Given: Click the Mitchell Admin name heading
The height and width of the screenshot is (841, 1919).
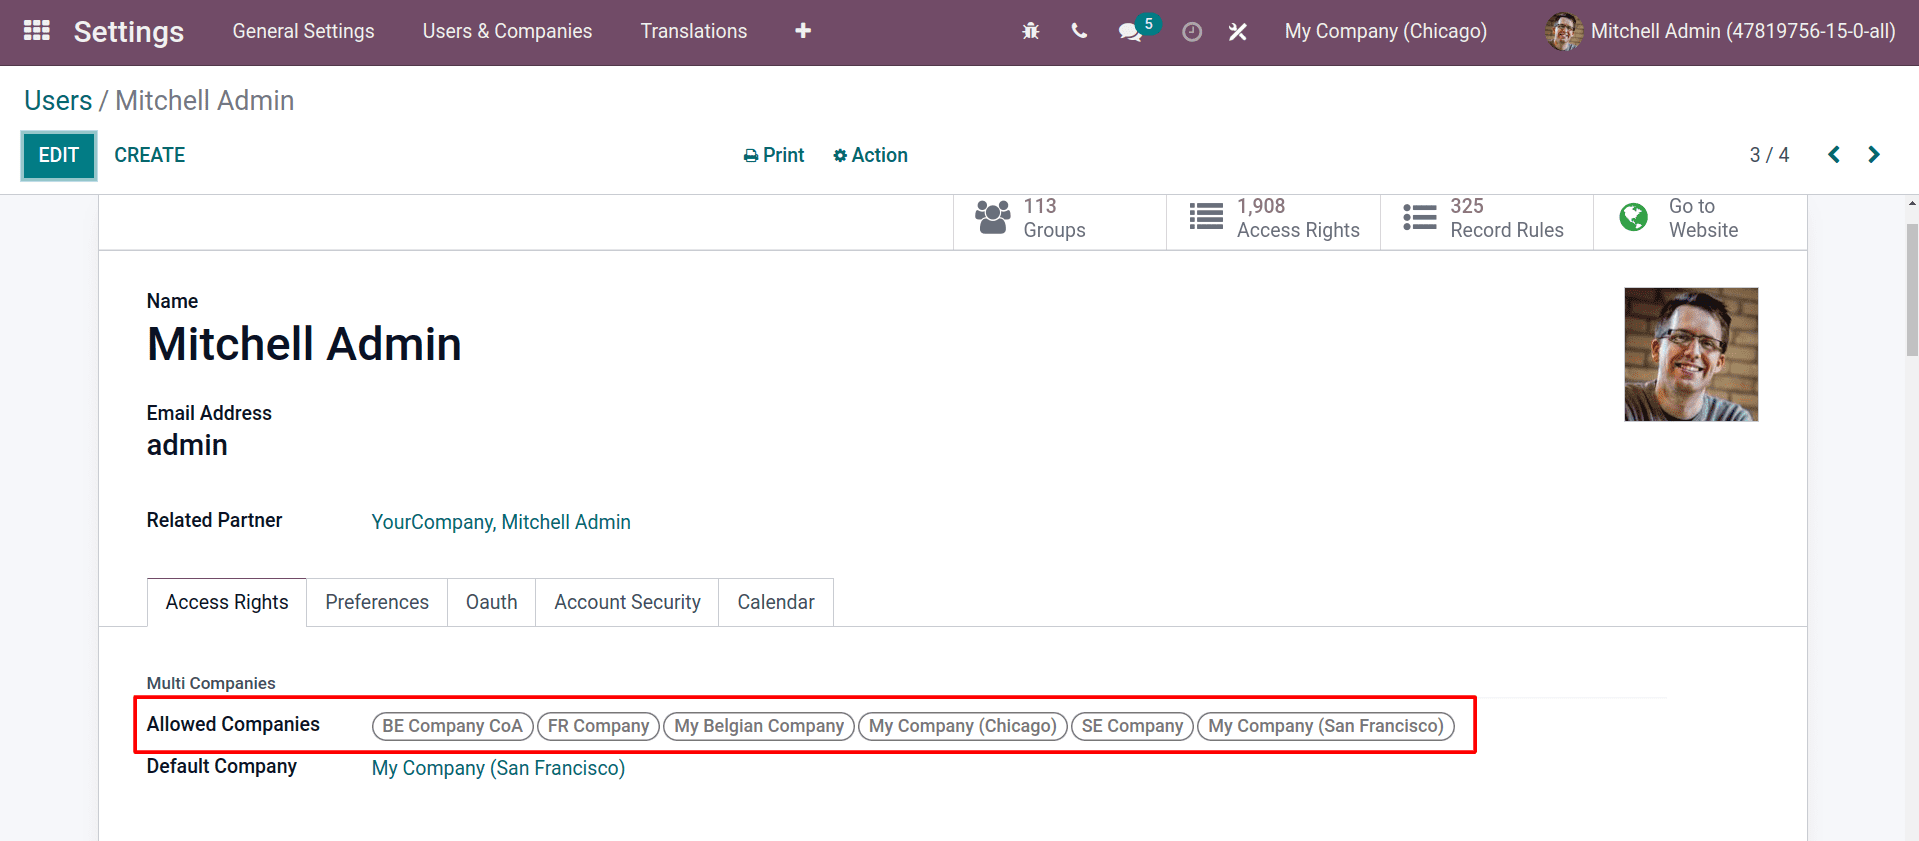Looking at the screenshot, I should [304, 344].
